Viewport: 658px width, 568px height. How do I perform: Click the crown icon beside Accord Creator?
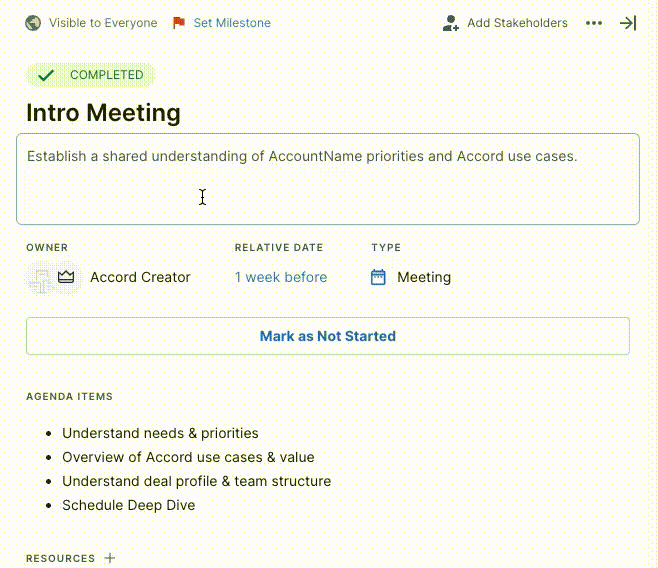pyautogui.click(x=67, y=278)
